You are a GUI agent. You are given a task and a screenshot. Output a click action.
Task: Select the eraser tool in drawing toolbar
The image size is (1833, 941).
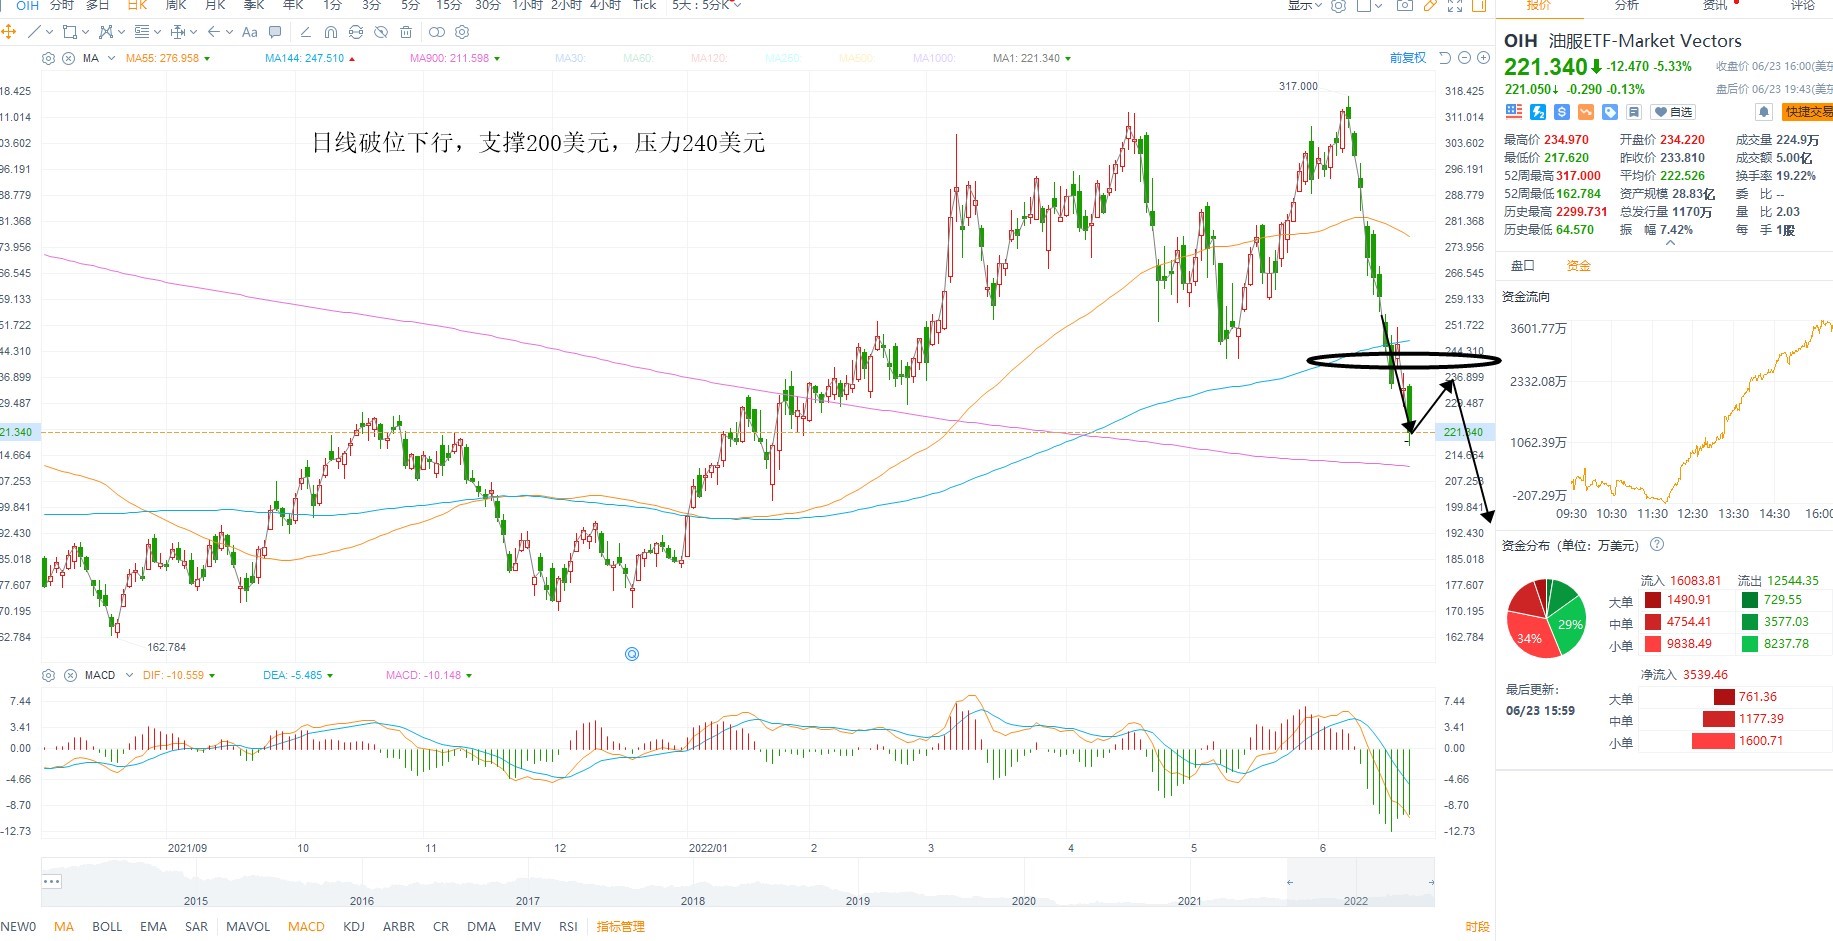[306, 32]
